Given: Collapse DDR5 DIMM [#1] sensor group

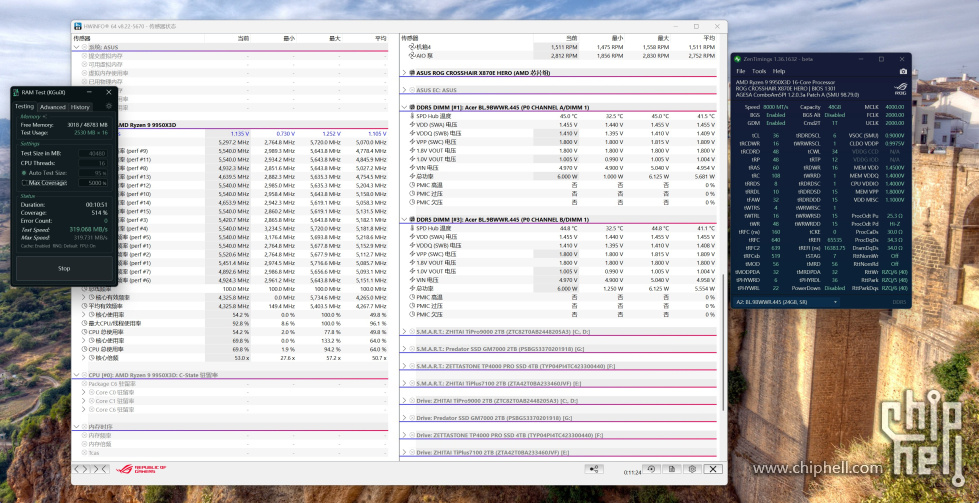Looking at the screenshot, I should [x=404, y=107].
